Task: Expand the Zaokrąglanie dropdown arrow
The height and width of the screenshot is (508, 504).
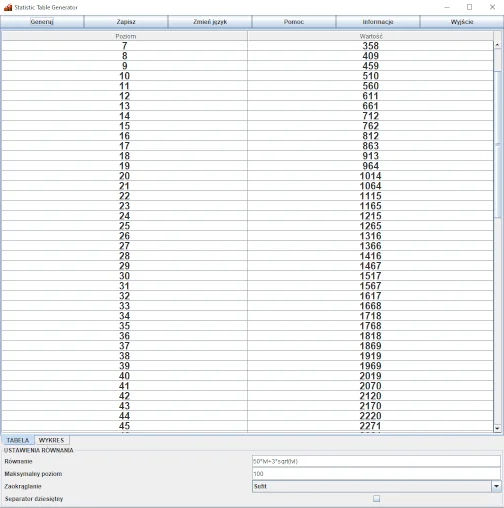Action: (x=496, y=486)
